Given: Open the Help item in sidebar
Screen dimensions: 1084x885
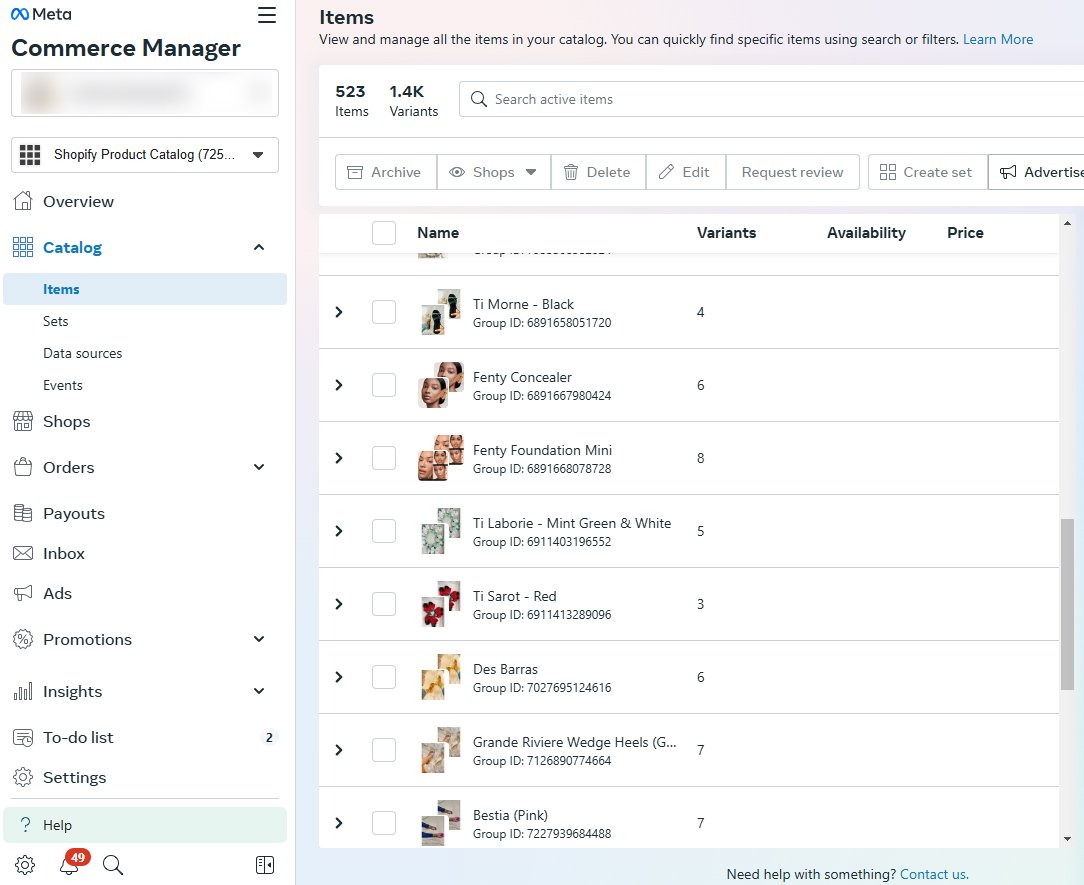Looking at the screenshot, I should pyautogui.click(x=145, y=825).
